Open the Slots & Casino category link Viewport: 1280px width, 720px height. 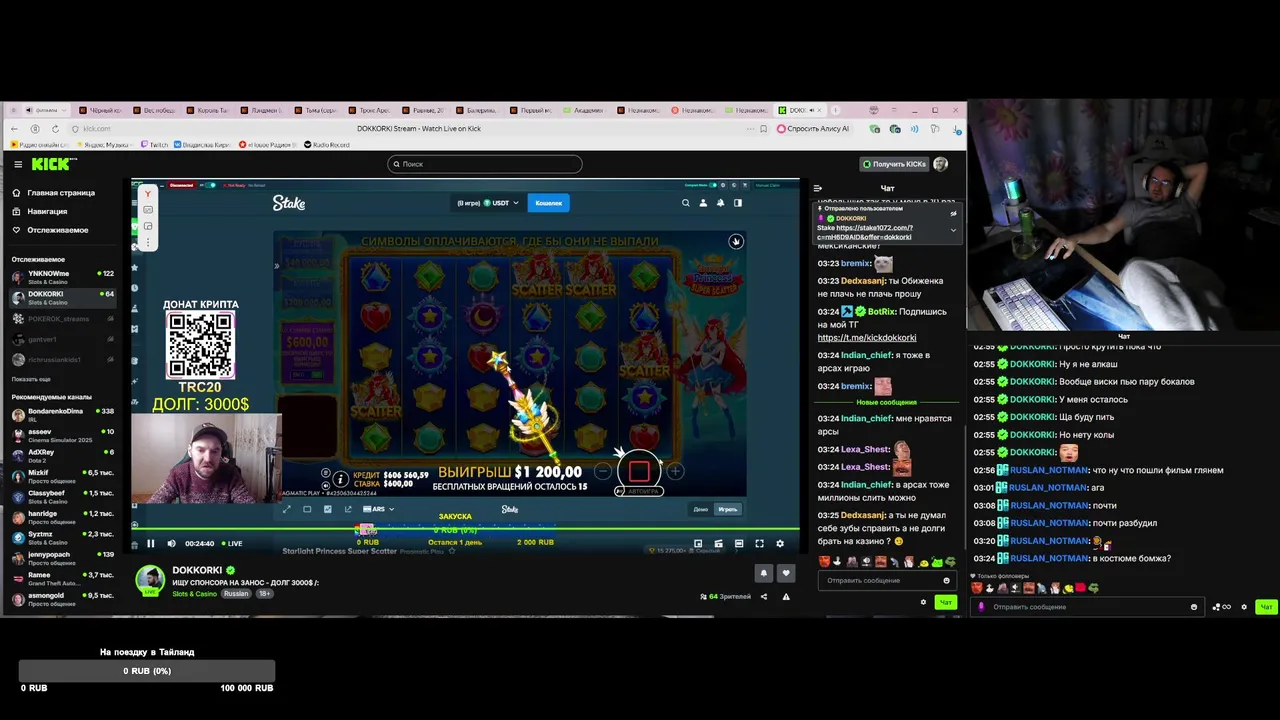[194, 594]
